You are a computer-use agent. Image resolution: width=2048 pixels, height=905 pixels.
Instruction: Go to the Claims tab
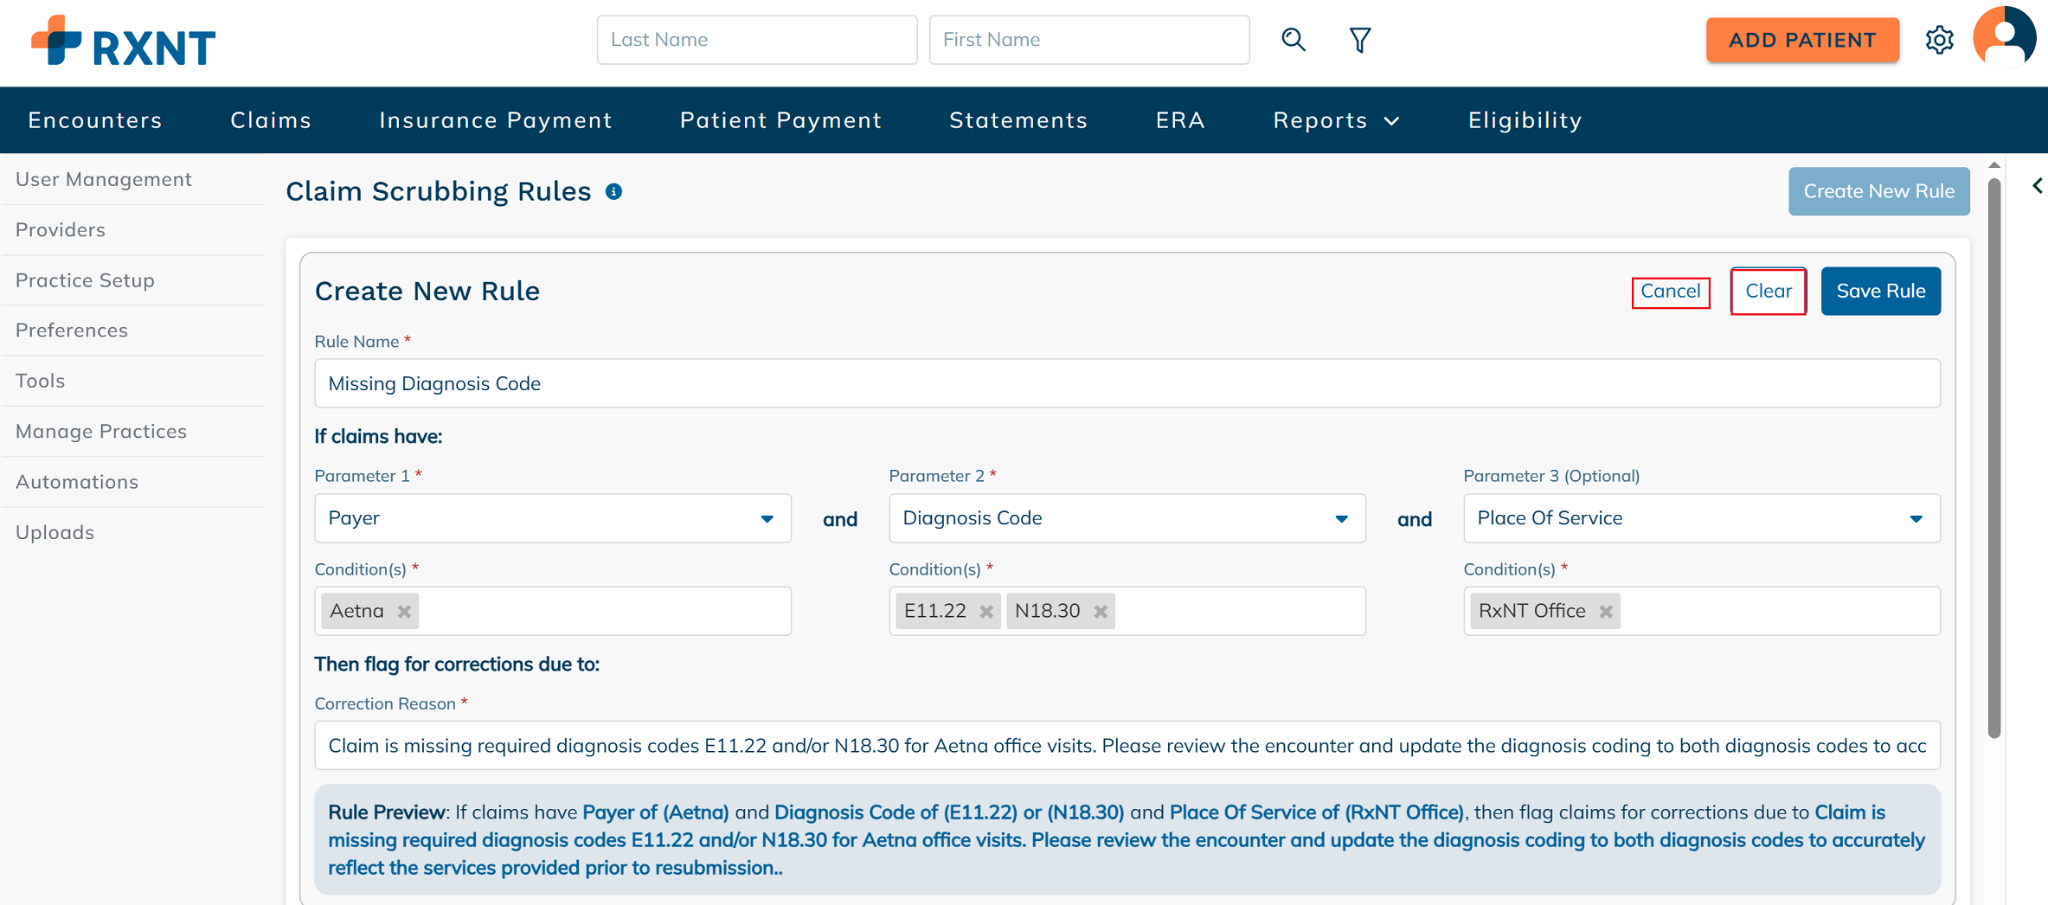click(x=271, y=121)
